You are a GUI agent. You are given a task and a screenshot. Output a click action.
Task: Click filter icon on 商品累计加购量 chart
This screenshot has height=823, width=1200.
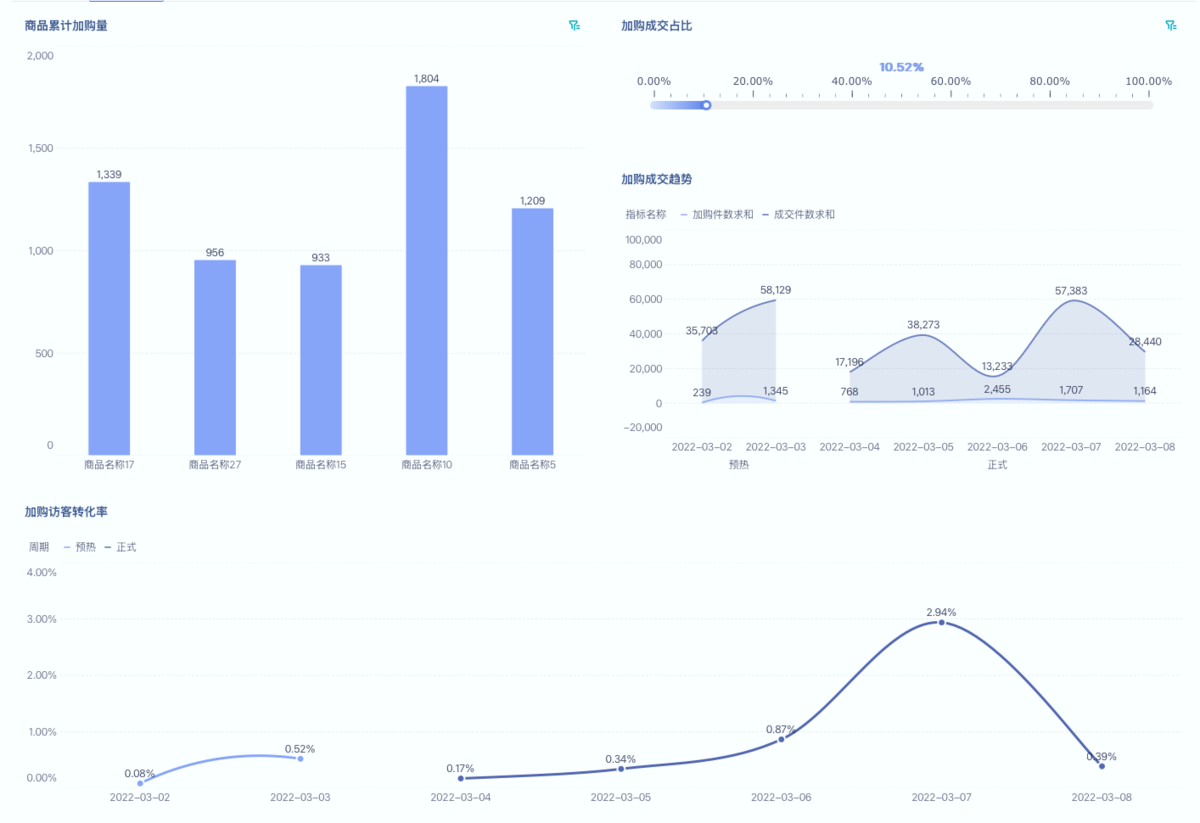click(x=574, y=26)
